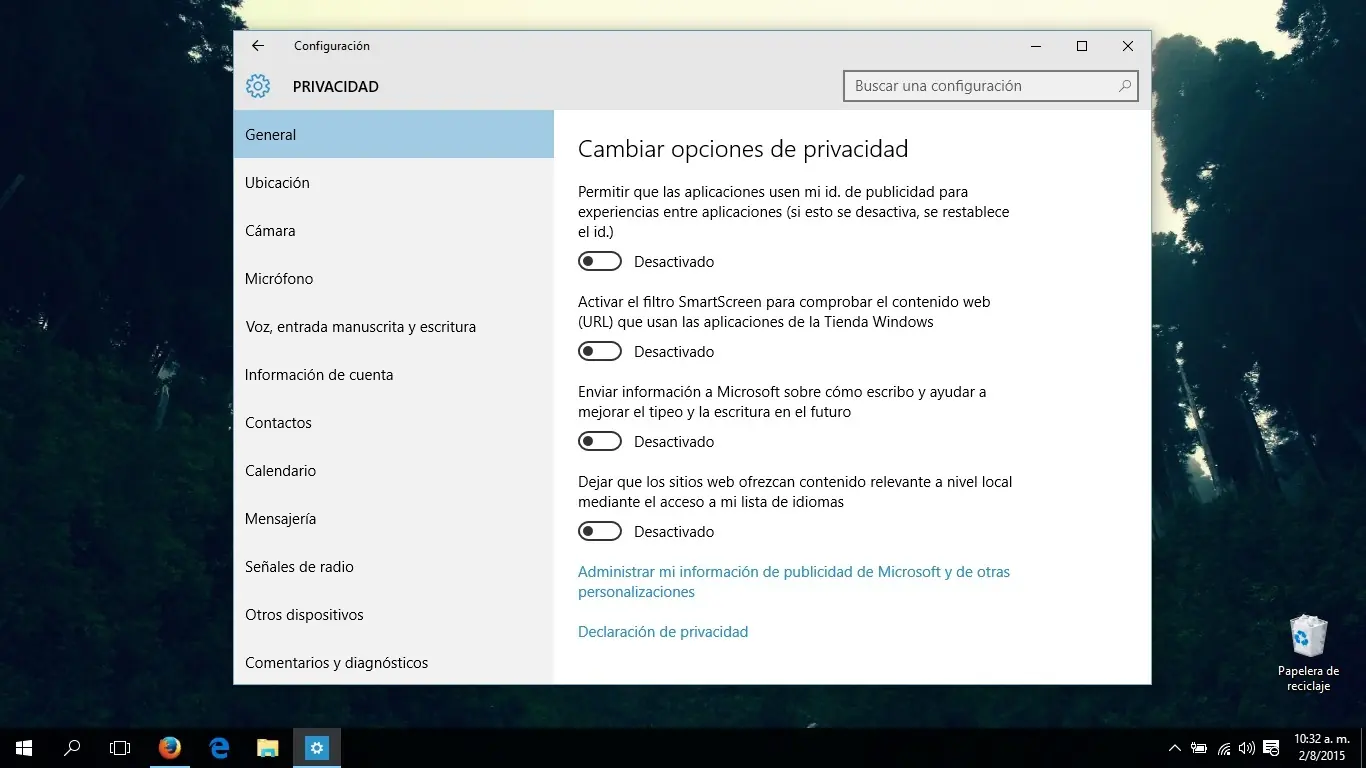Open Otros dispositivos settings

point(393,614)
